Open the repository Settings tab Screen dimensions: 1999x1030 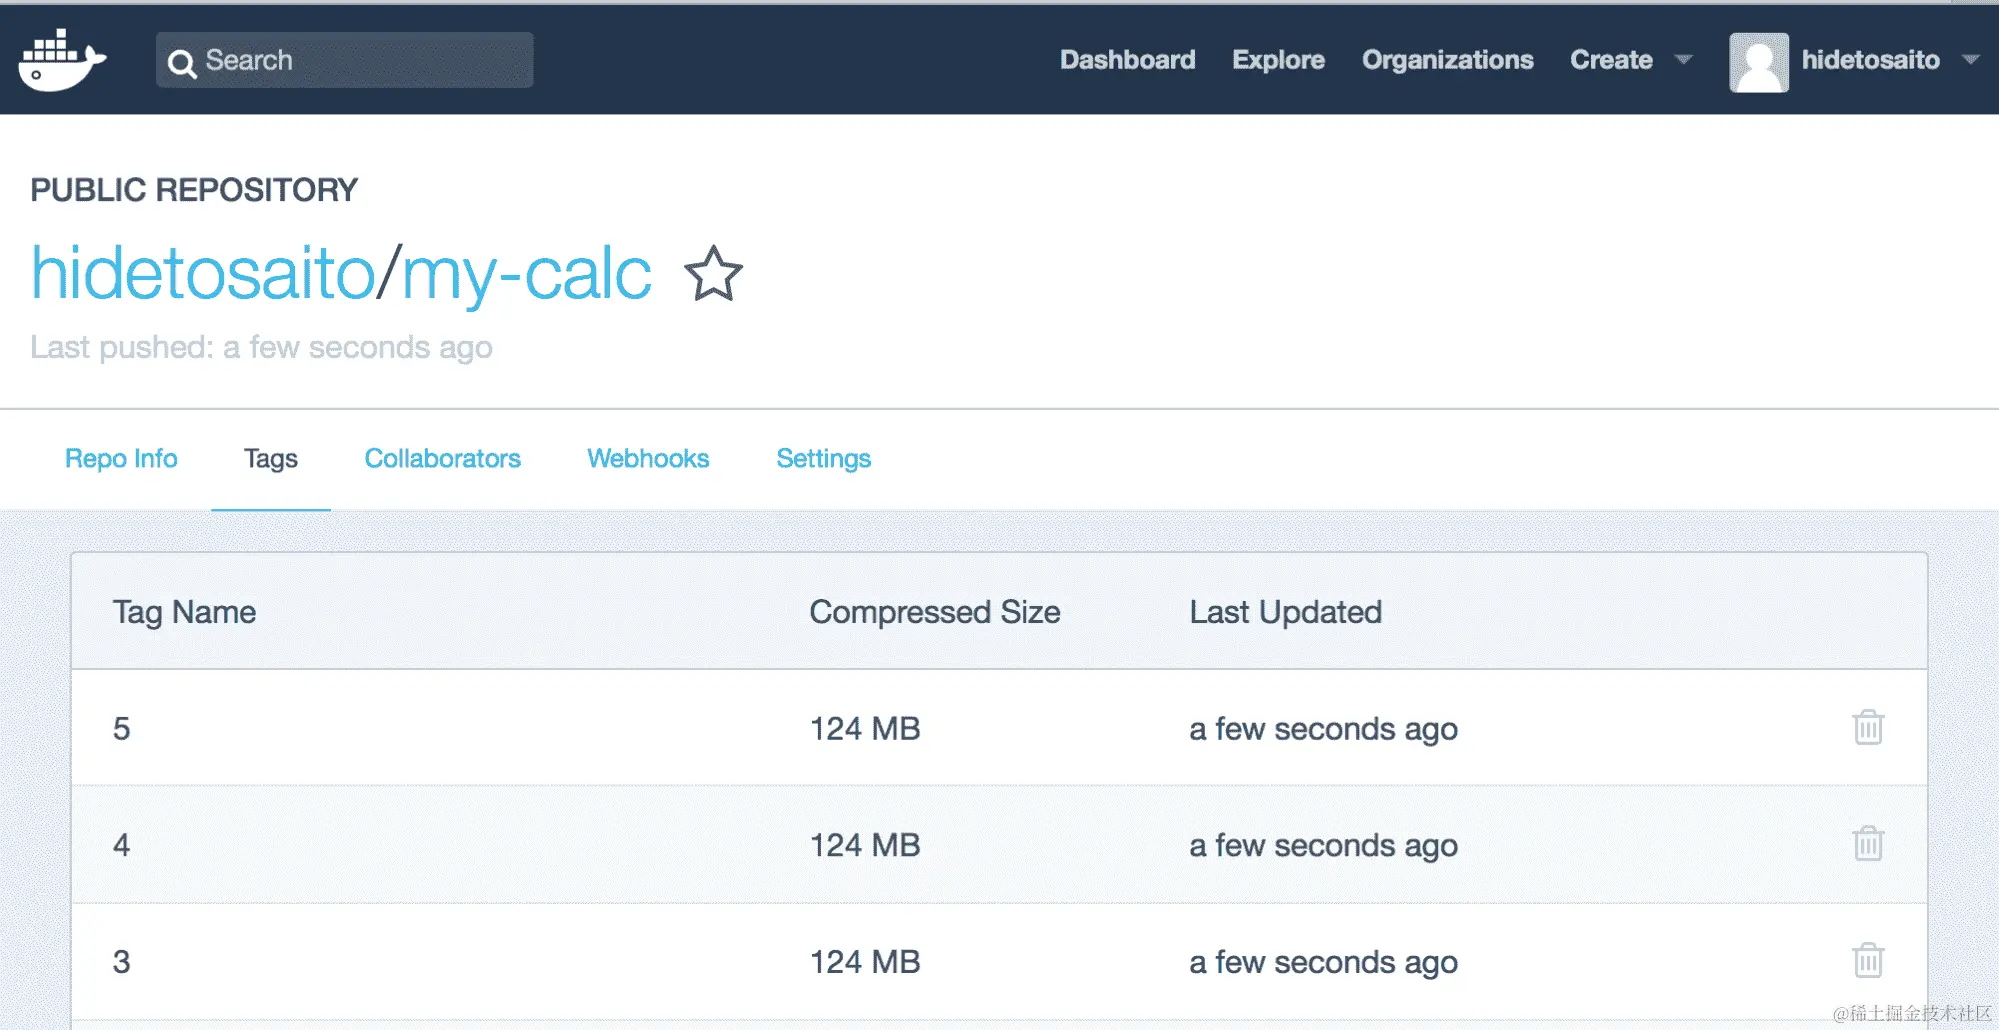(x=823, y=459)
